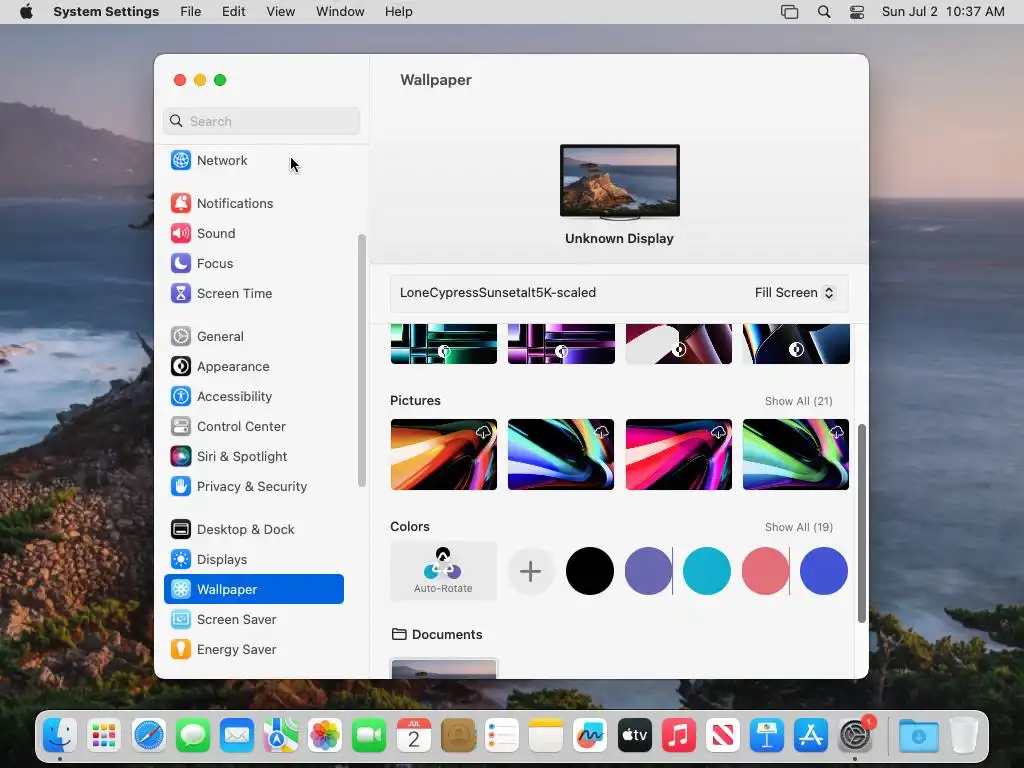Choose the salmon pink color swatch
Viewport: 1024px width, 768px height.
pyautogui.click(x=765, y=571)
